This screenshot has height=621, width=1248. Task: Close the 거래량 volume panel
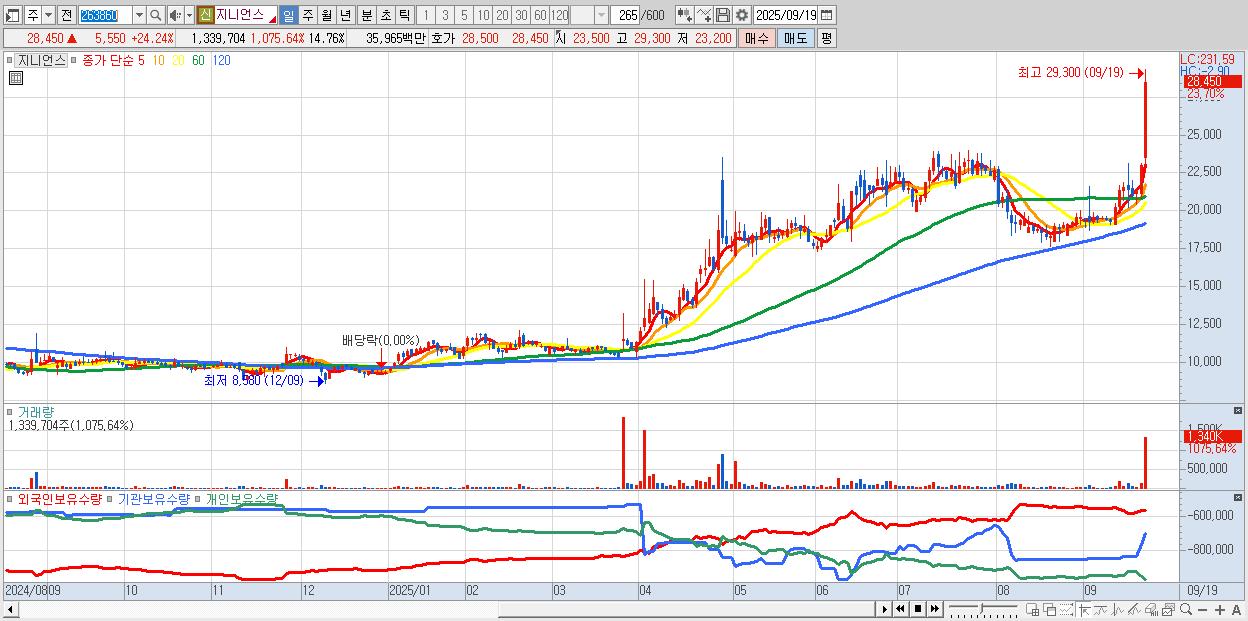click(1239, 411)
